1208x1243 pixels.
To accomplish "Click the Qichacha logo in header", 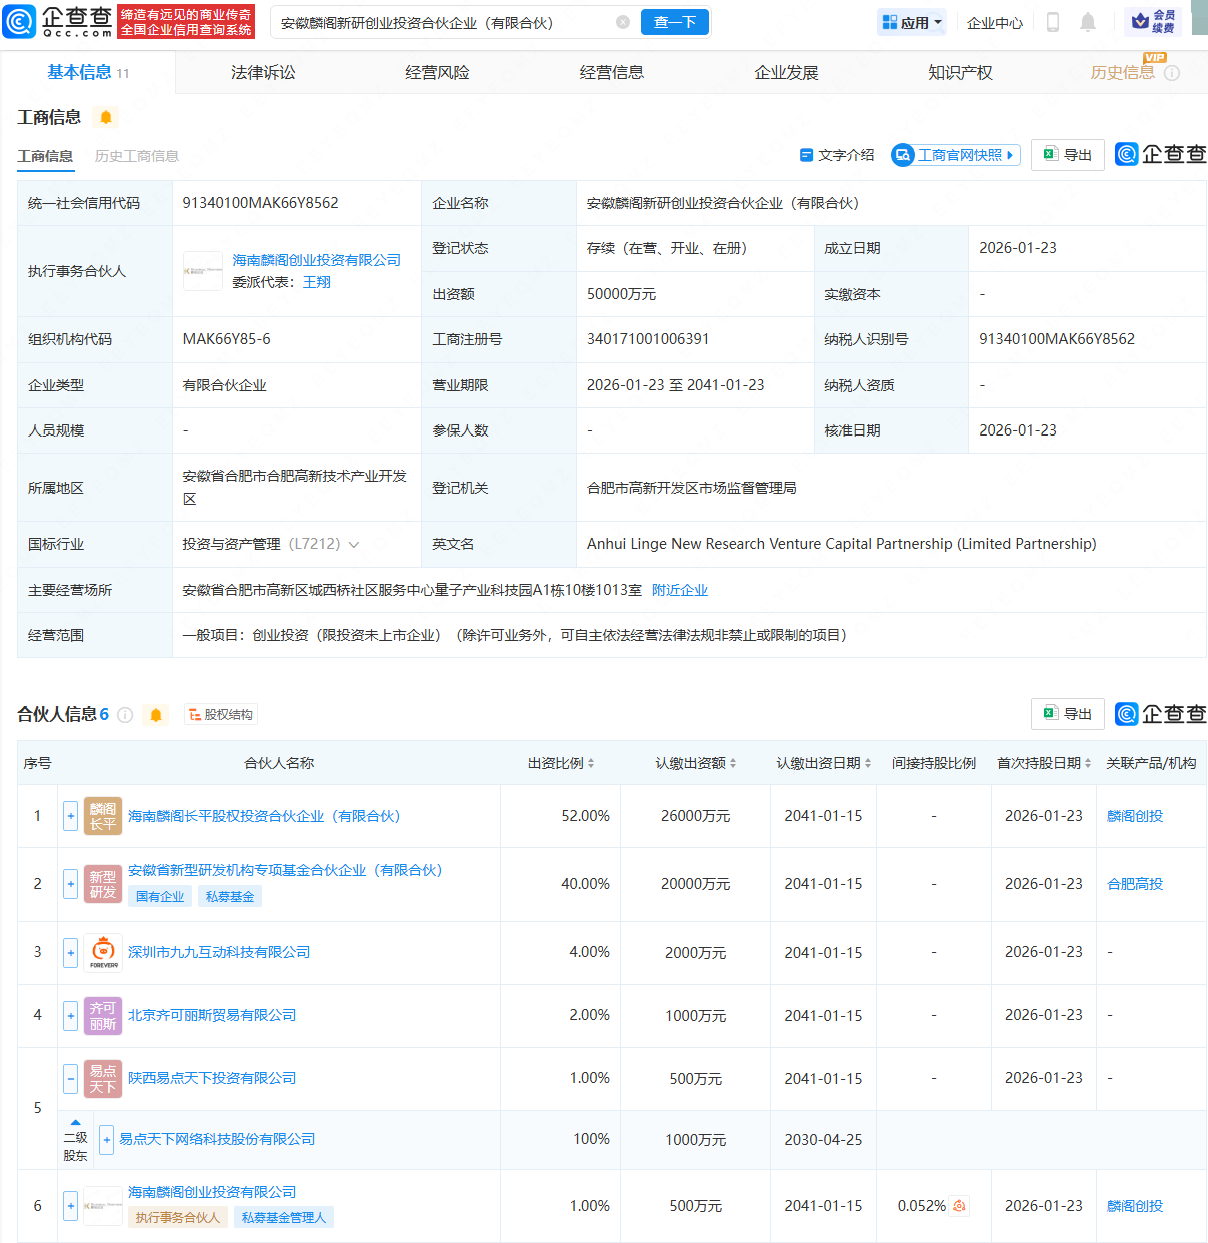I will point(58,21).
